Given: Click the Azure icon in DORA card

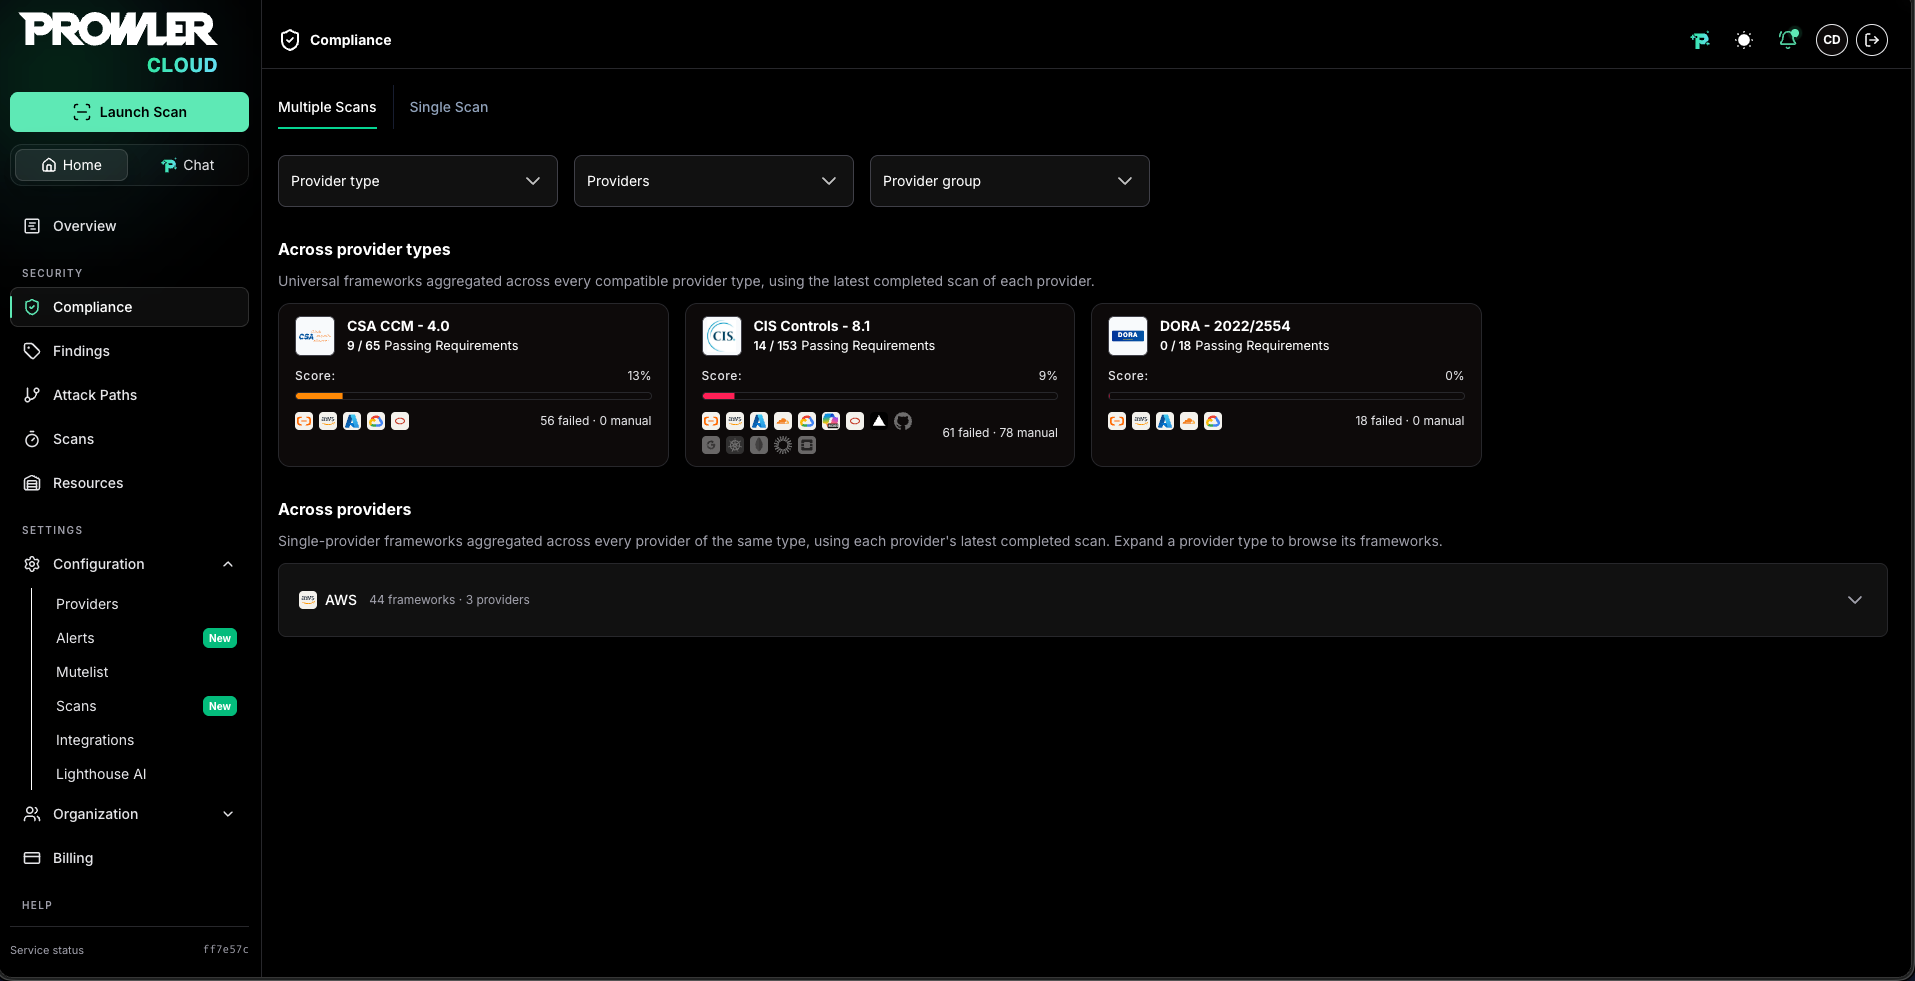Looking at the screenshot, I should (1165, 421).
